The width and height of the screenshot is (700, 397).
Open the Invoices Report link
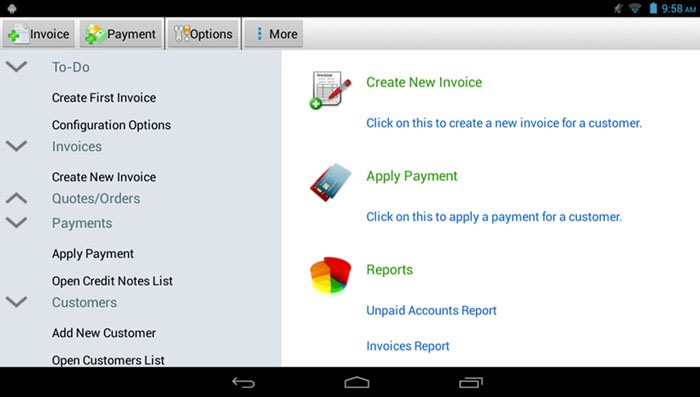coord(408,346)
